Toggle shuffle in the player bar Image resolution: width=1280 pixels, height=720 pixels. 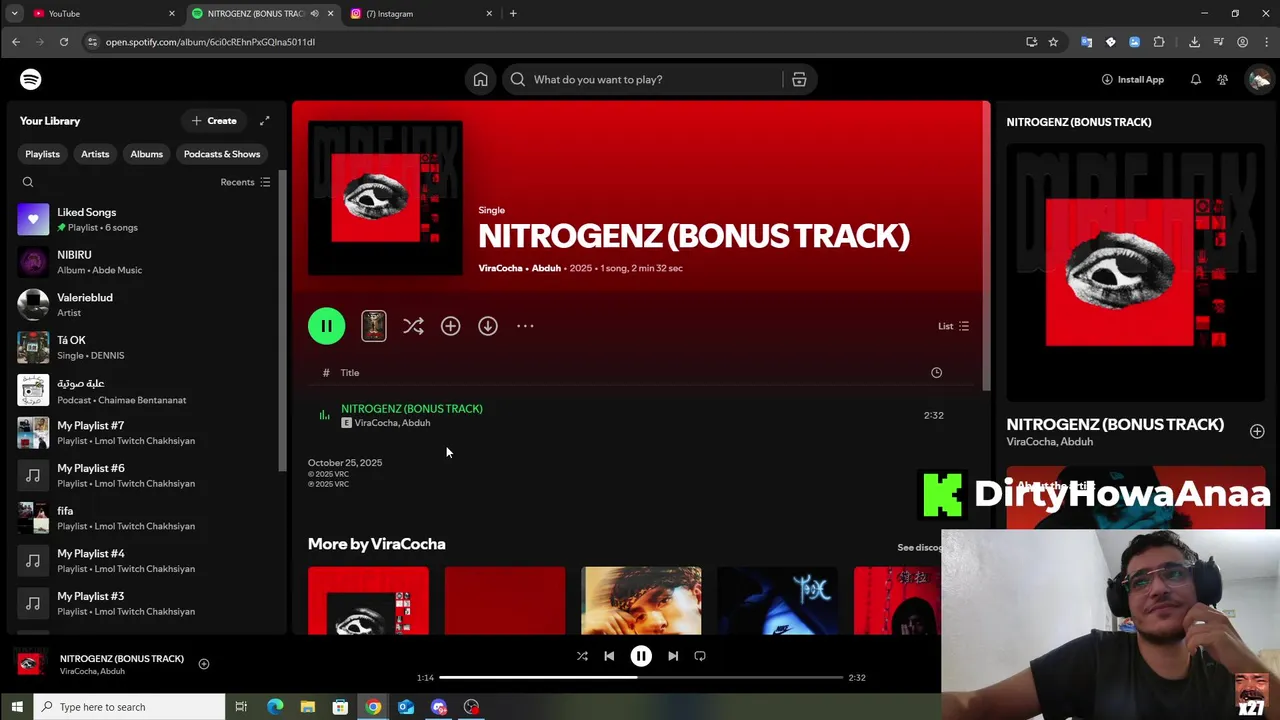point(582,656)
